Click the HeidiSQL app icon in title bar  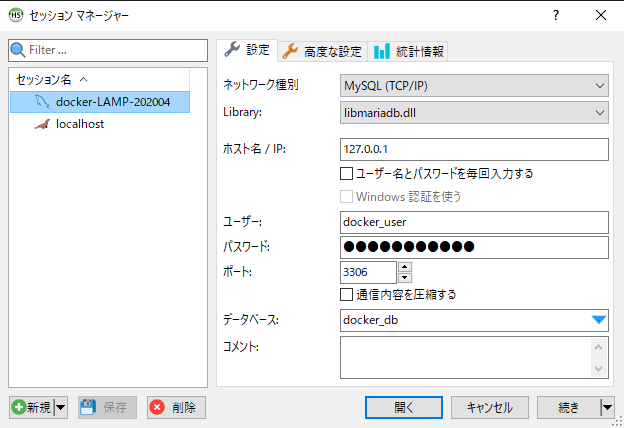[16, 15]
